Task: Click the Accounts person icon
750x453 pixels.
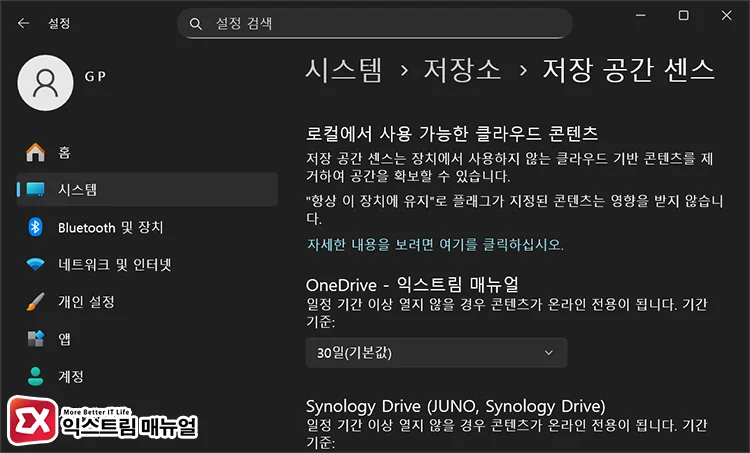Action: (35, 376)
